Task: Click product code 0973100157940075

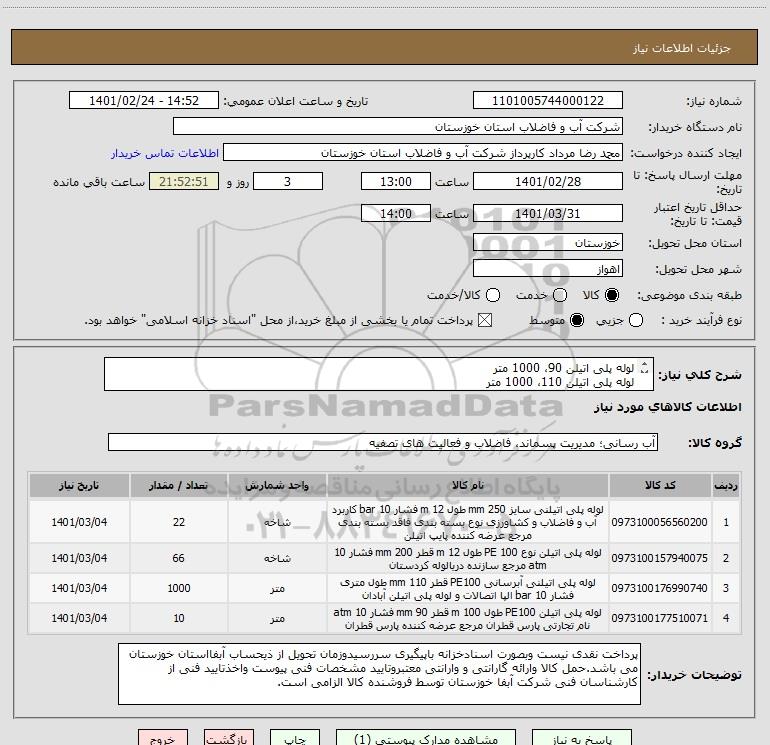Action: 660,558
